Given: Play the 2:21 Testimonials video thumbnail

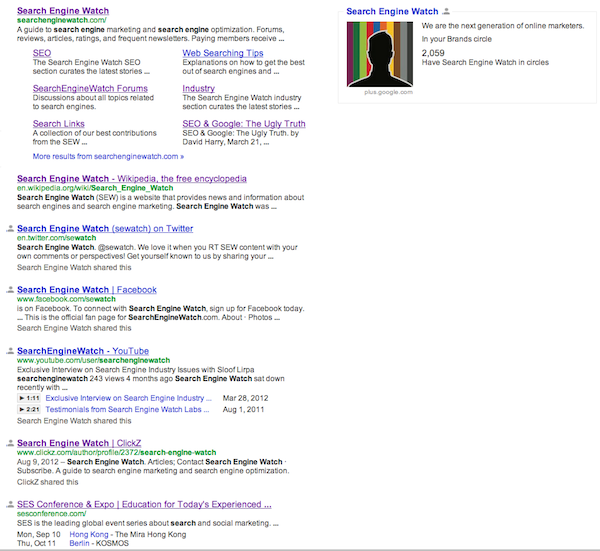Looking at the screenshot, I should [29, 409].
